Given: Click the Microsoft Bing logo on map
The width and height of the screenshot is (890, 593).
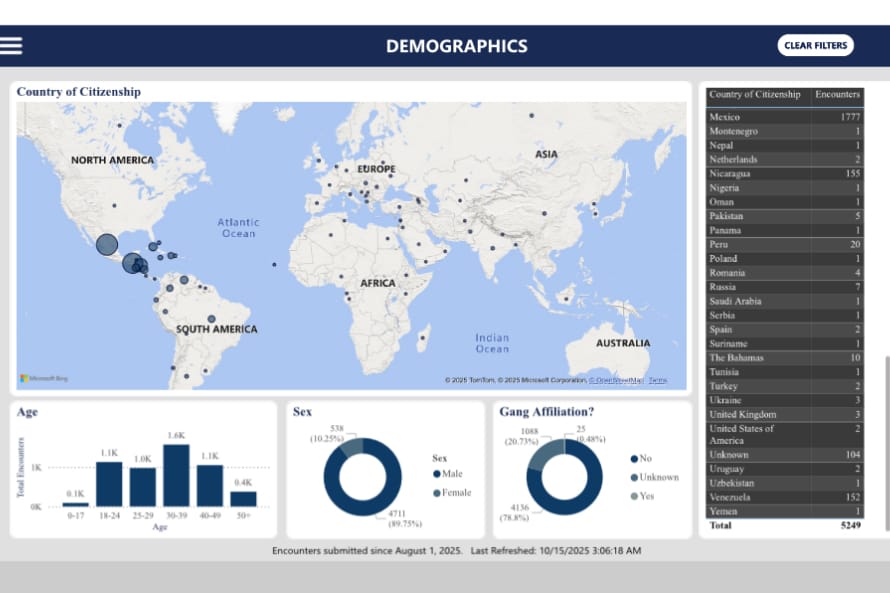Looking at the screenshot, I should coord(42,379).
